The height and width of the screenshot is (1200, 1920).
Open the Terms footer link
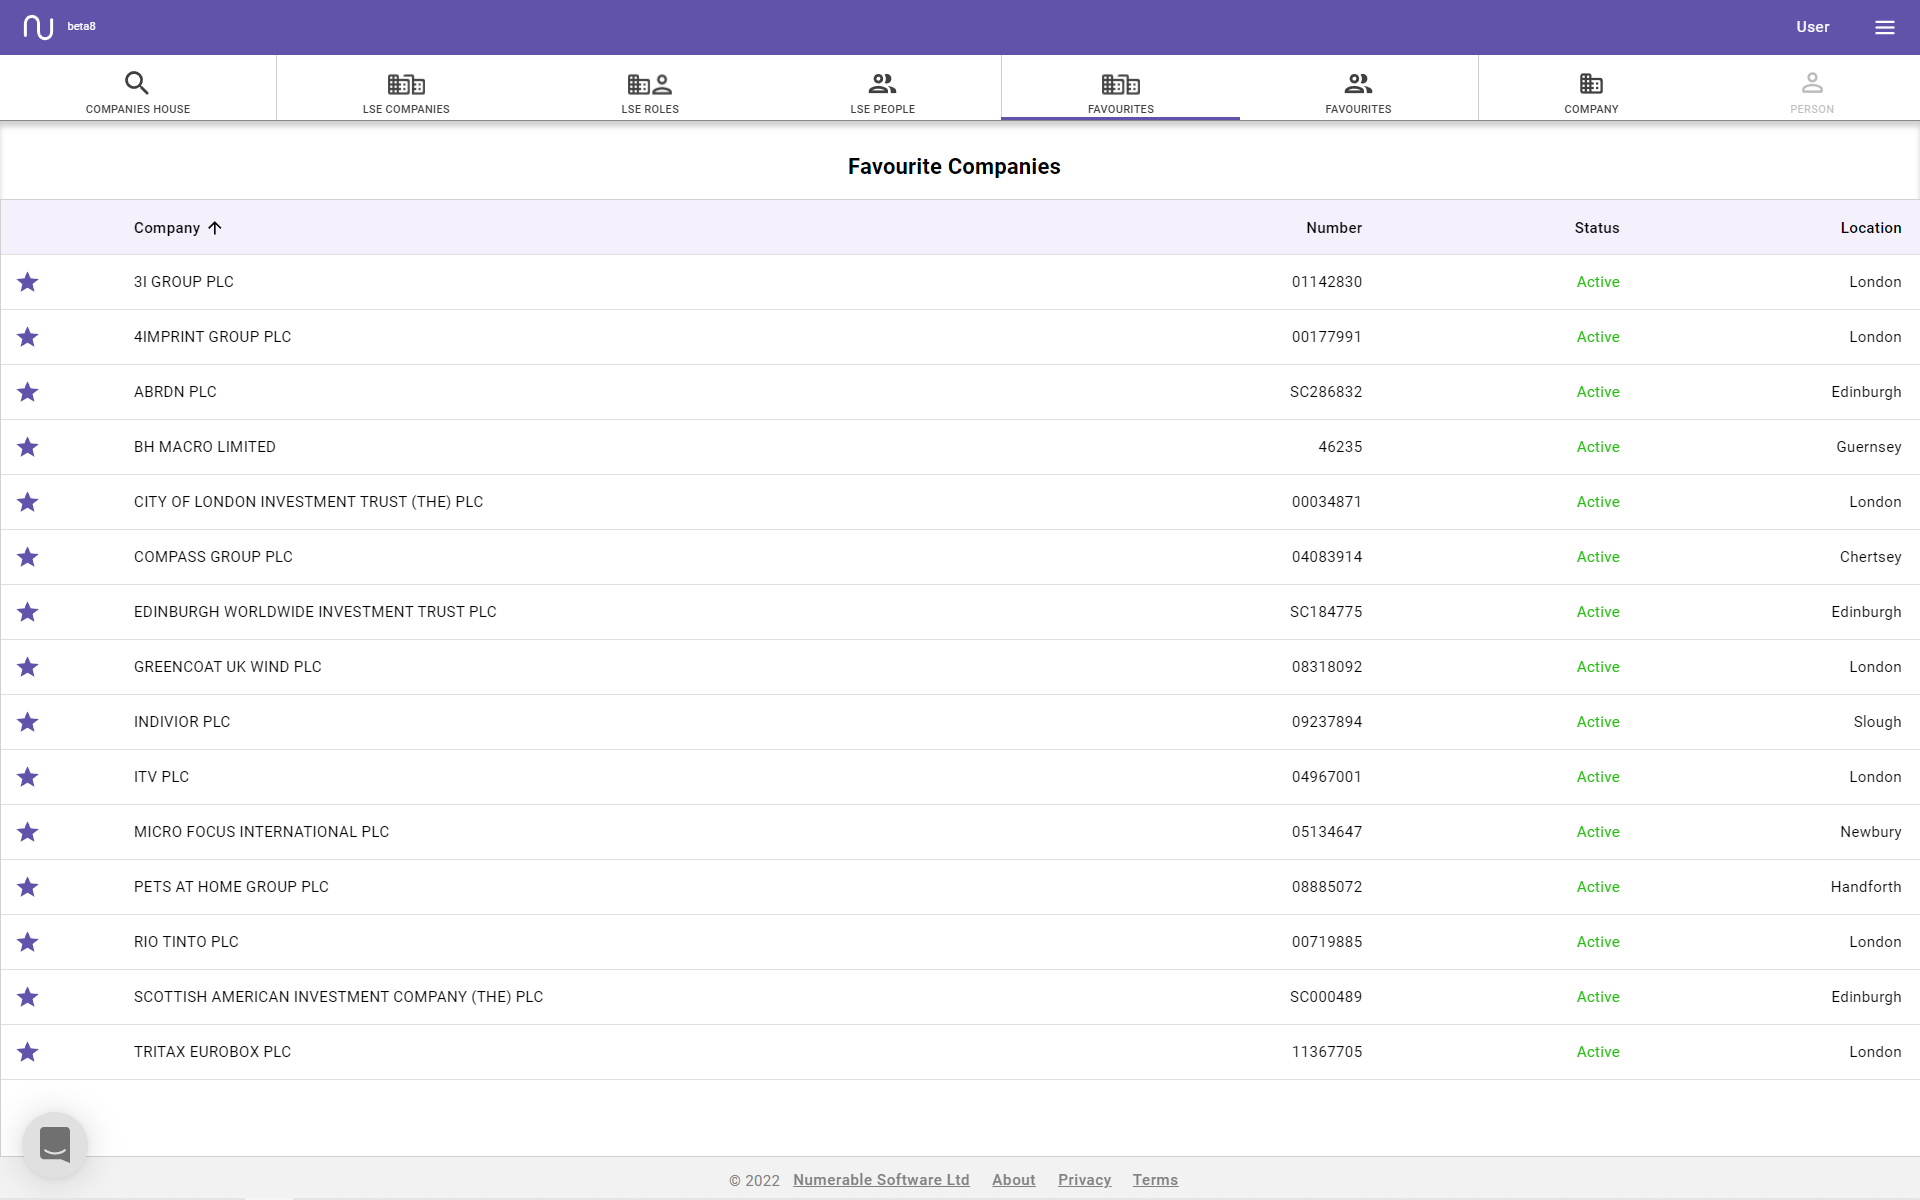pos(1155,1180)
